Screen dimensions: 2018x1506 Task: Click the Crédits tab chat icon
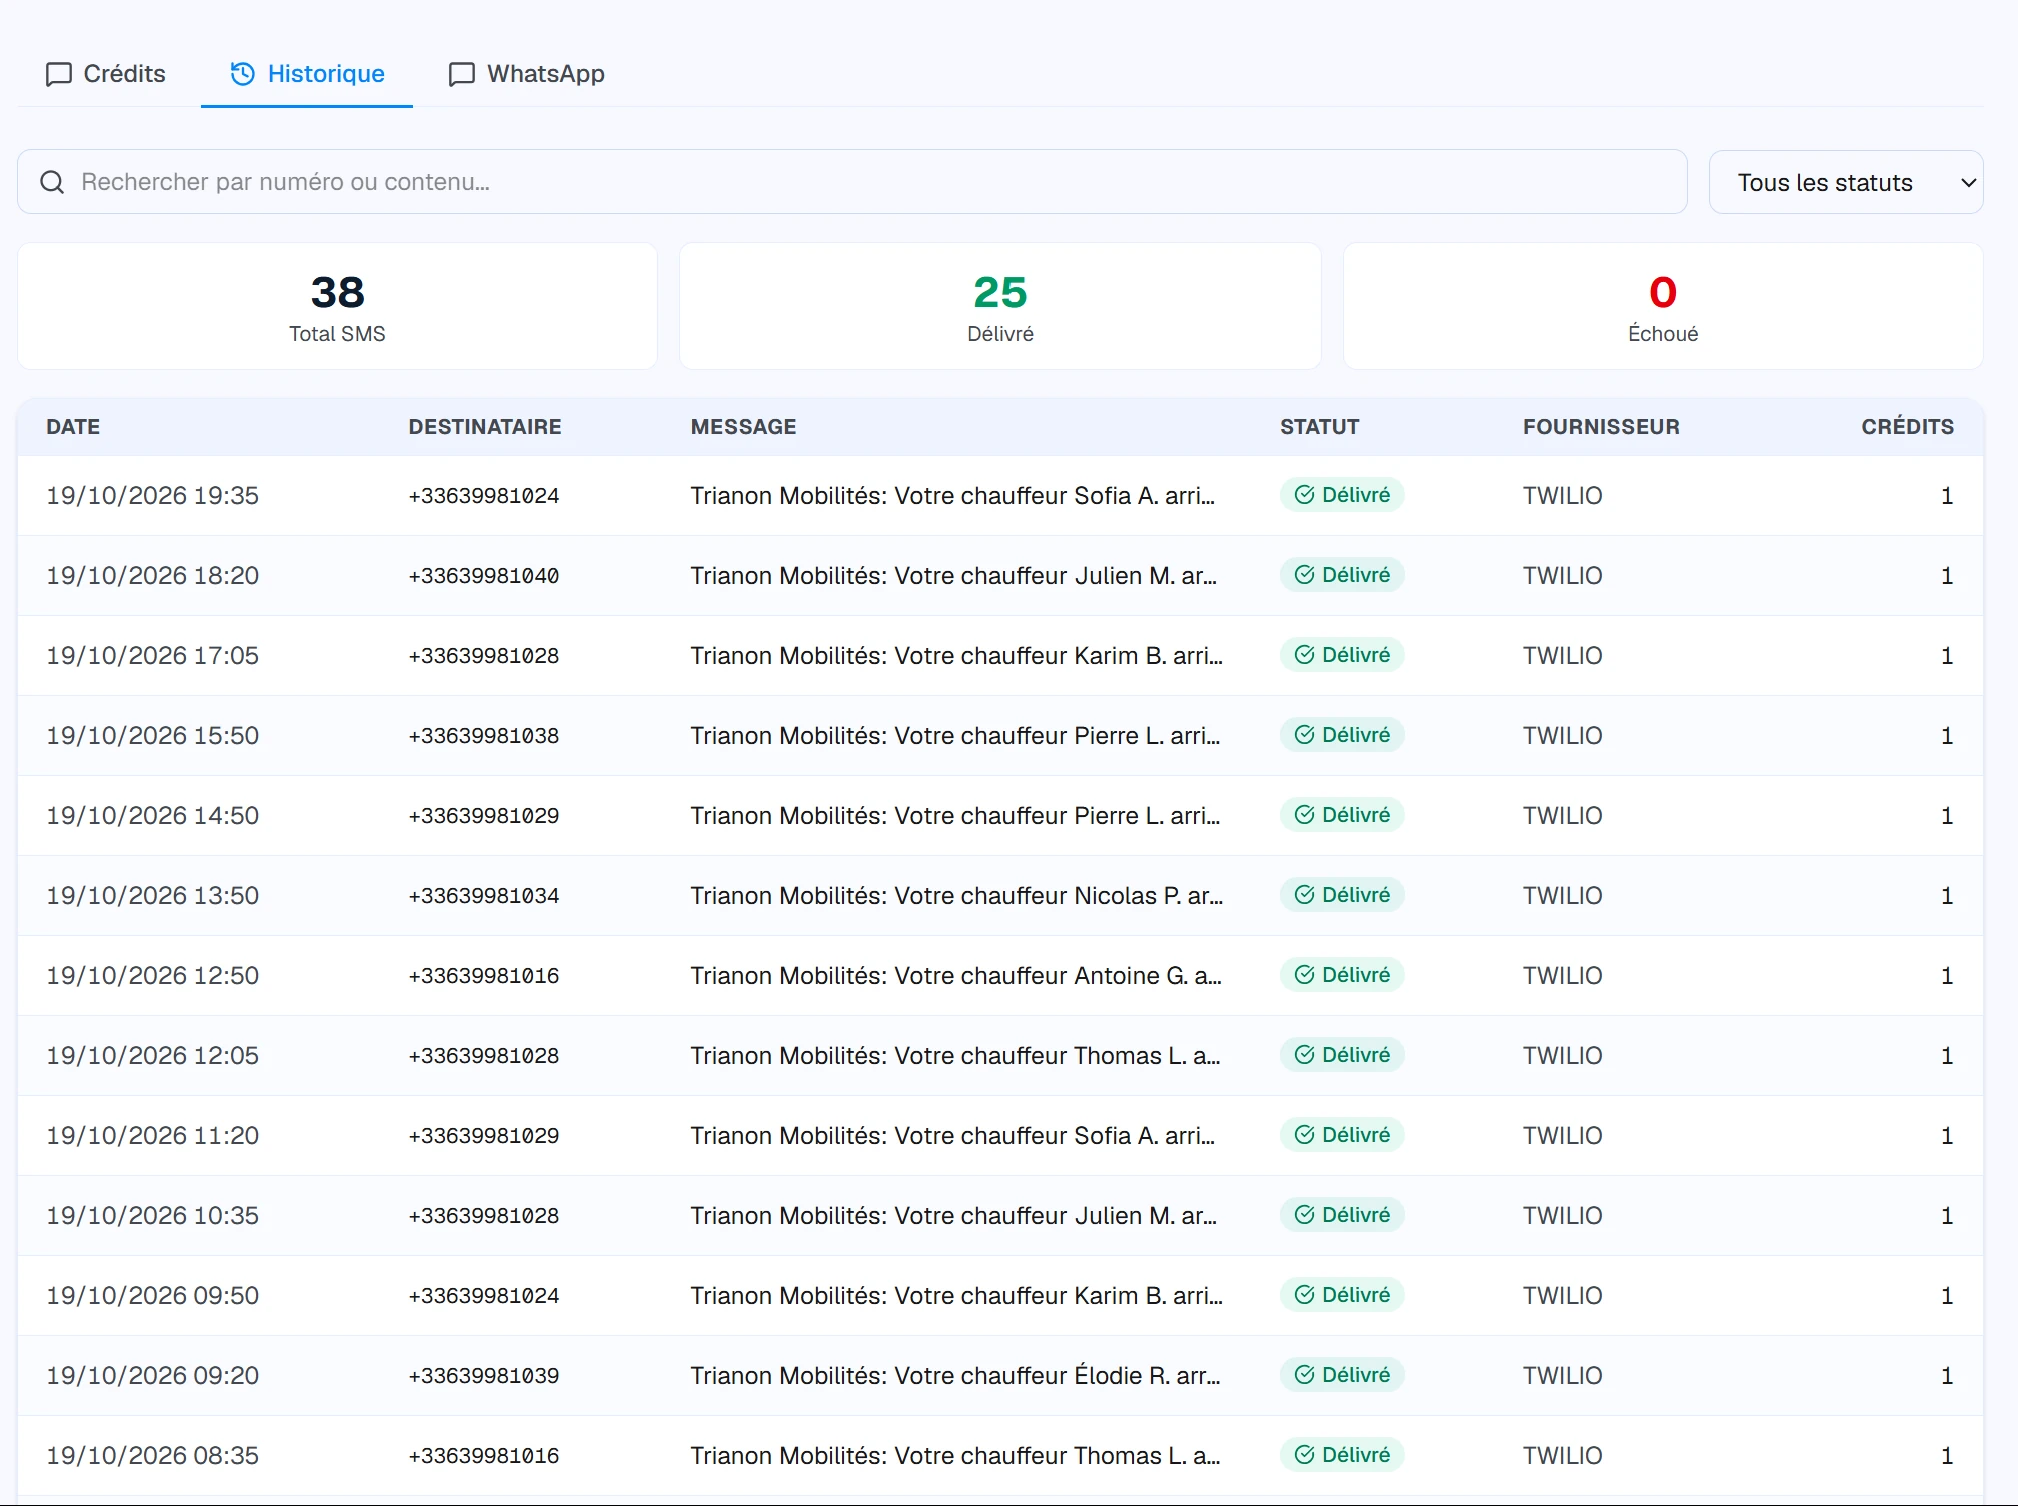click(x=59, y=74)
